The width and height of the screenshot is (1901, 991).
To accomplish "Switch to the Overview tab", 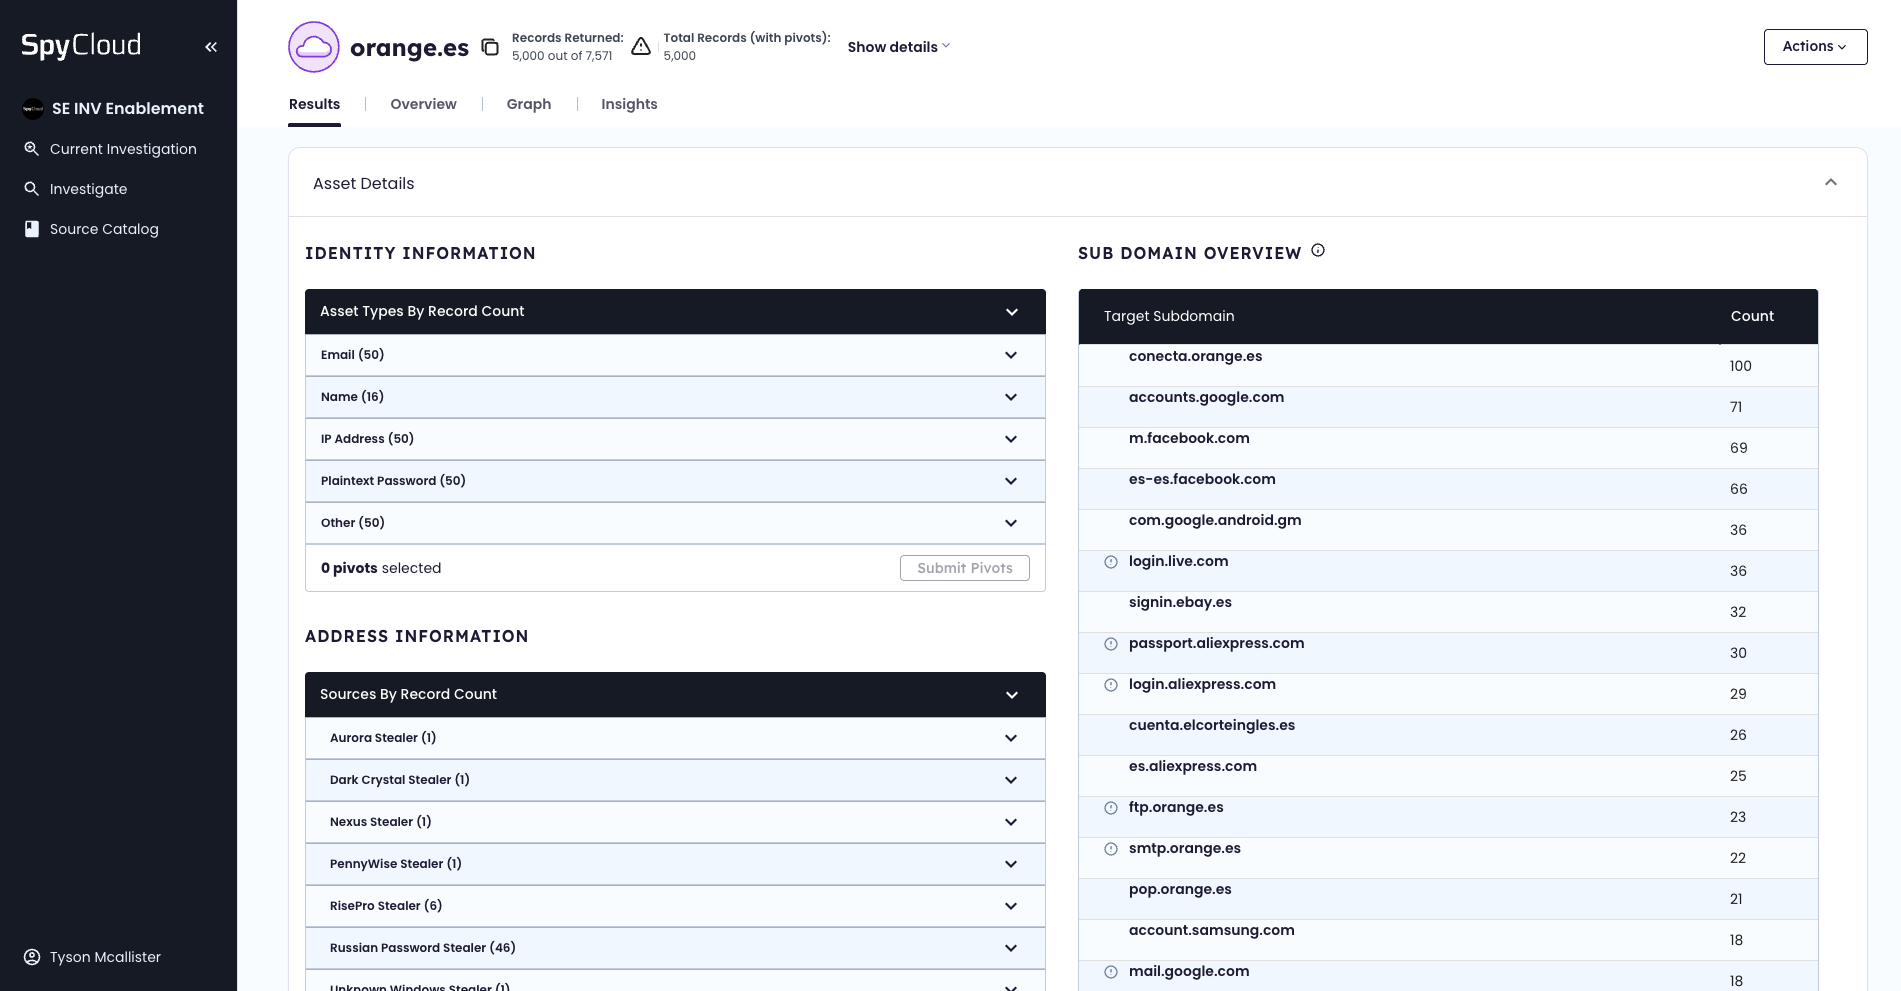I will [x=423, y=104].
